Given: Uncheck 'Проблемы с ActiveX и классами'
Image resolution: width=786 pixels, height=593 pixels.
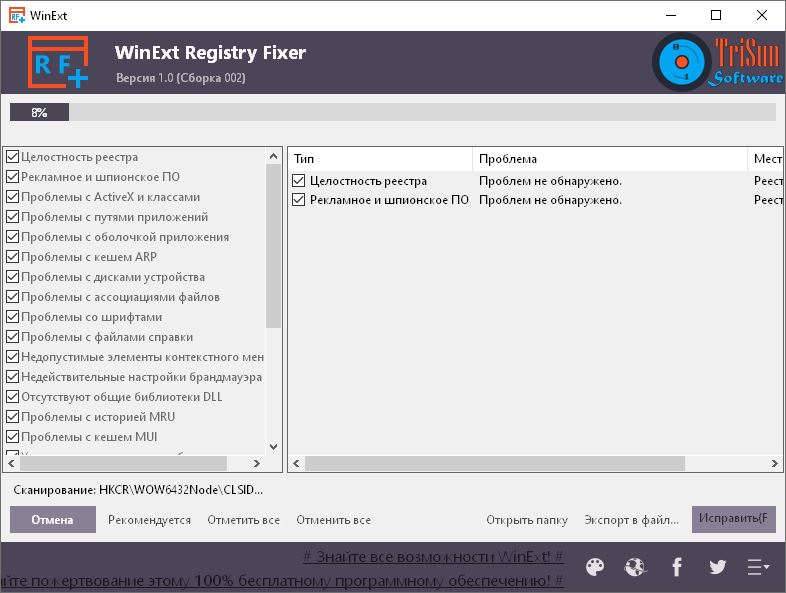Looking at the screenshot, I should coord(13,196).
